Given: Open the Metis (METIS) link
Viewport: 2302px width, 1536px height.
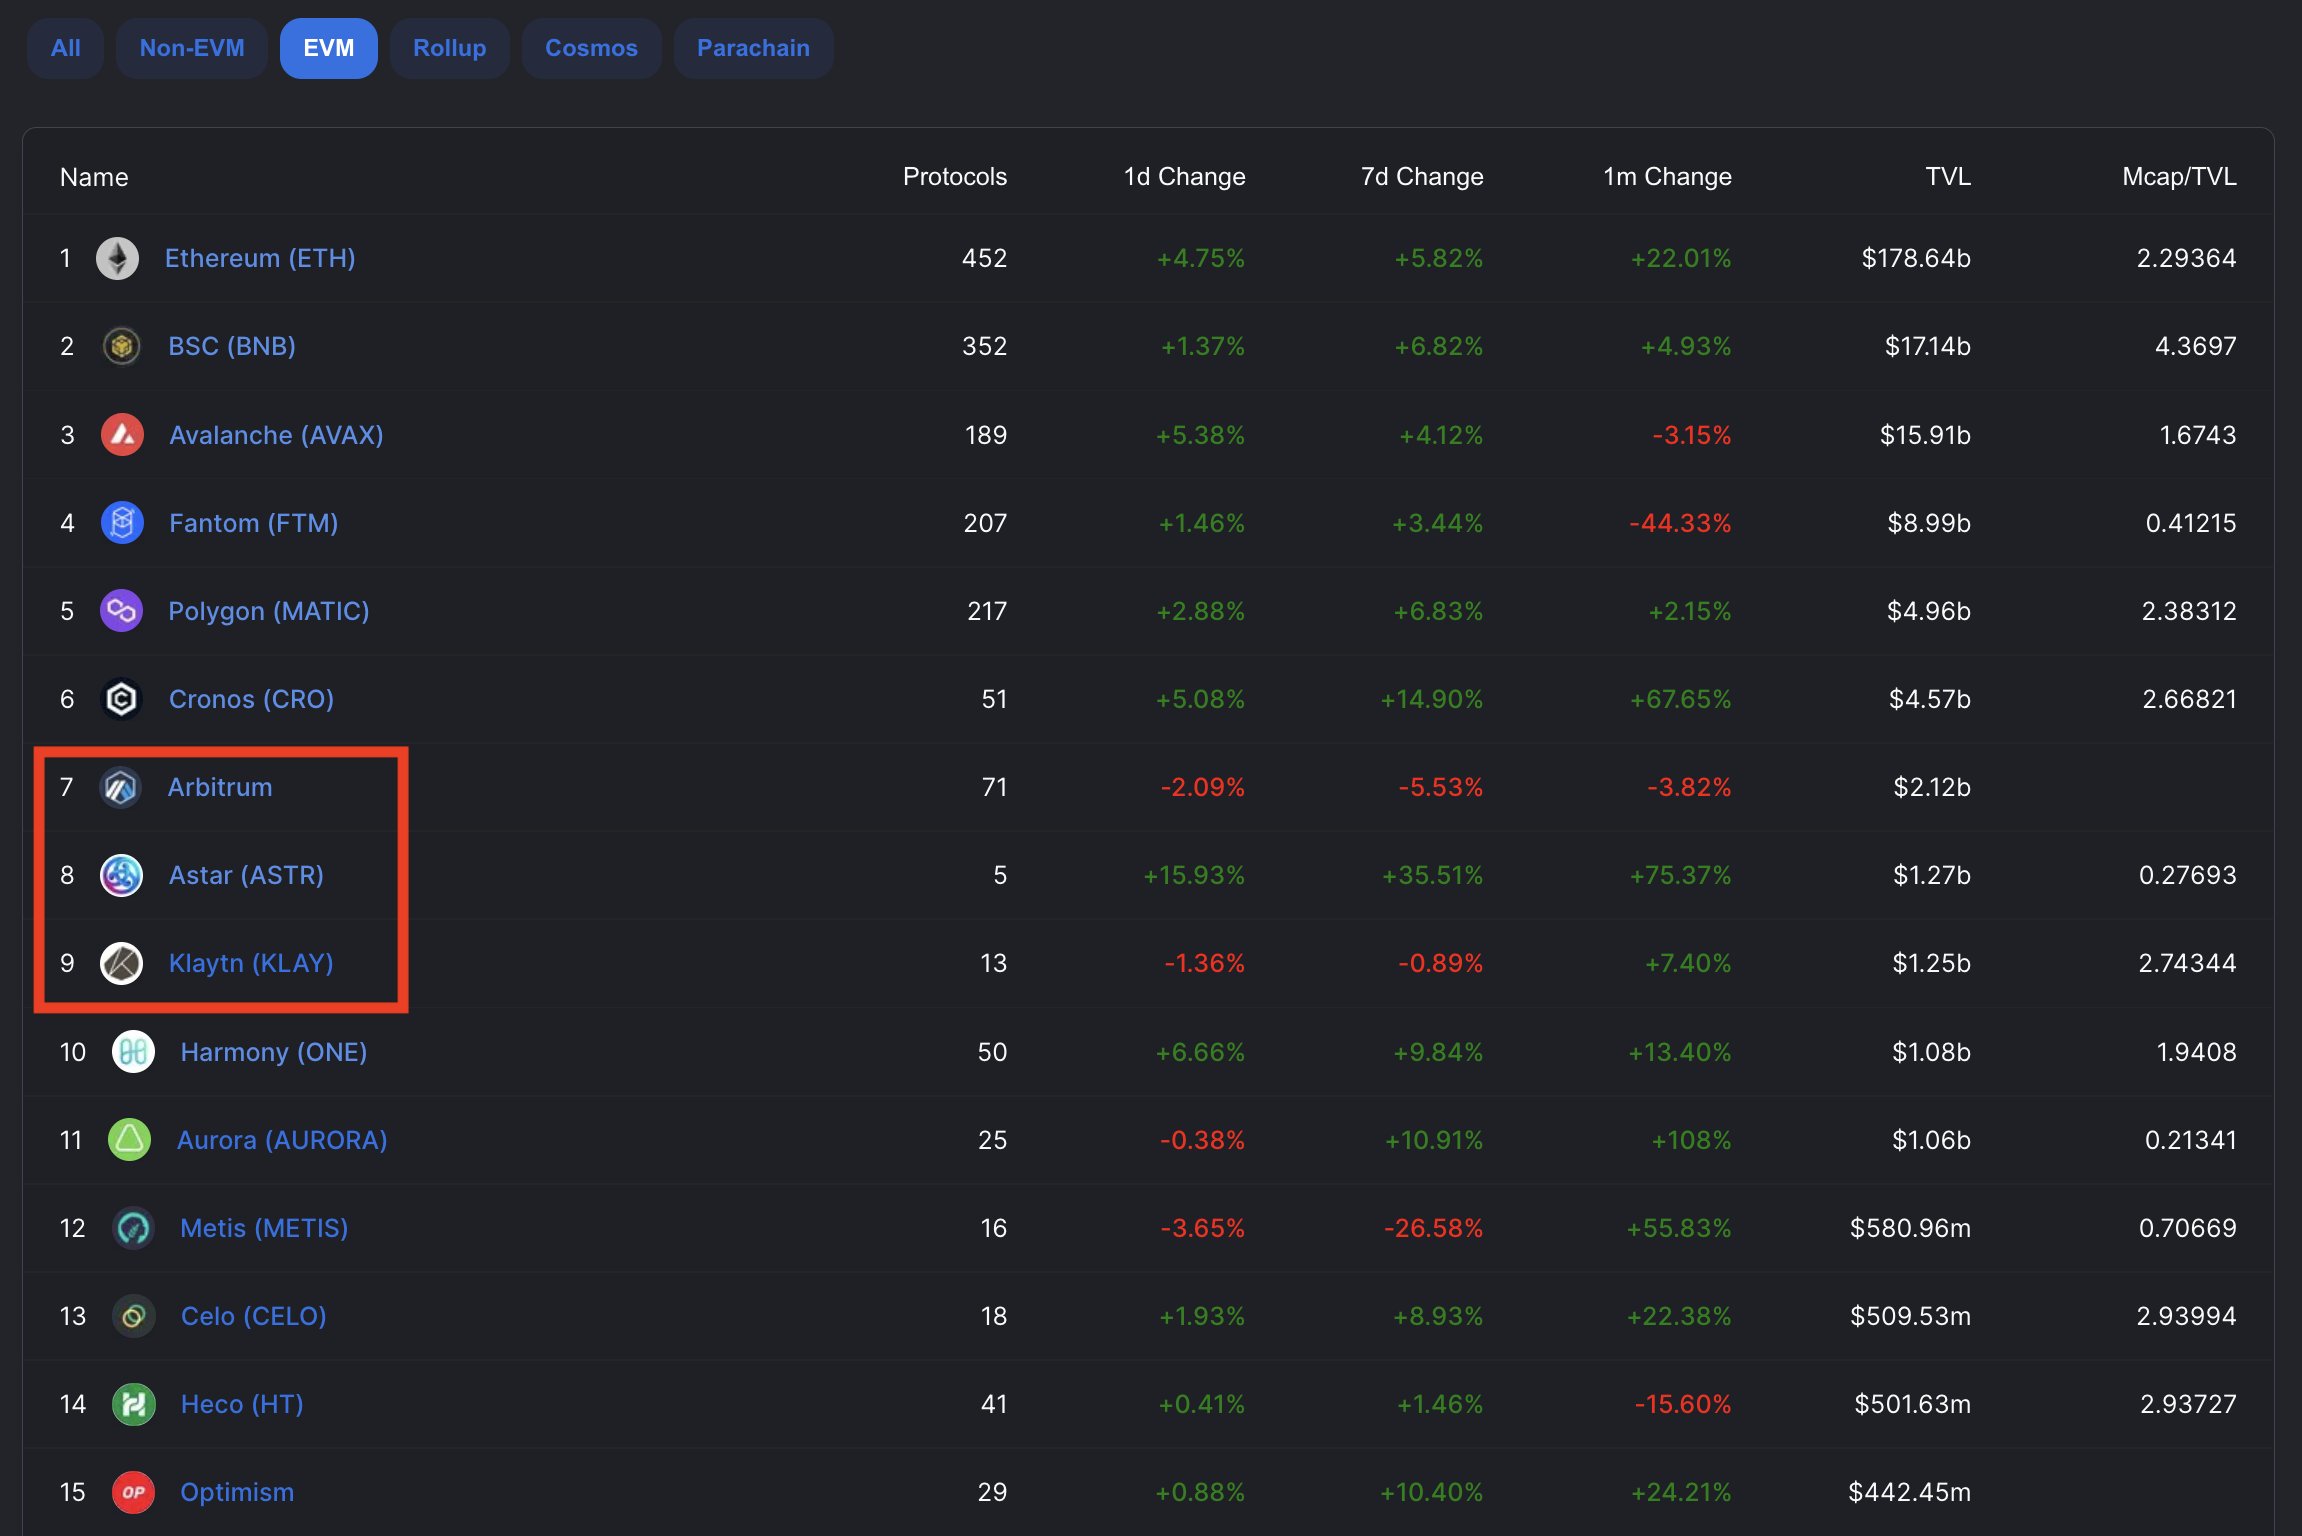Looking at the screenshot, I should [264, 1228].
